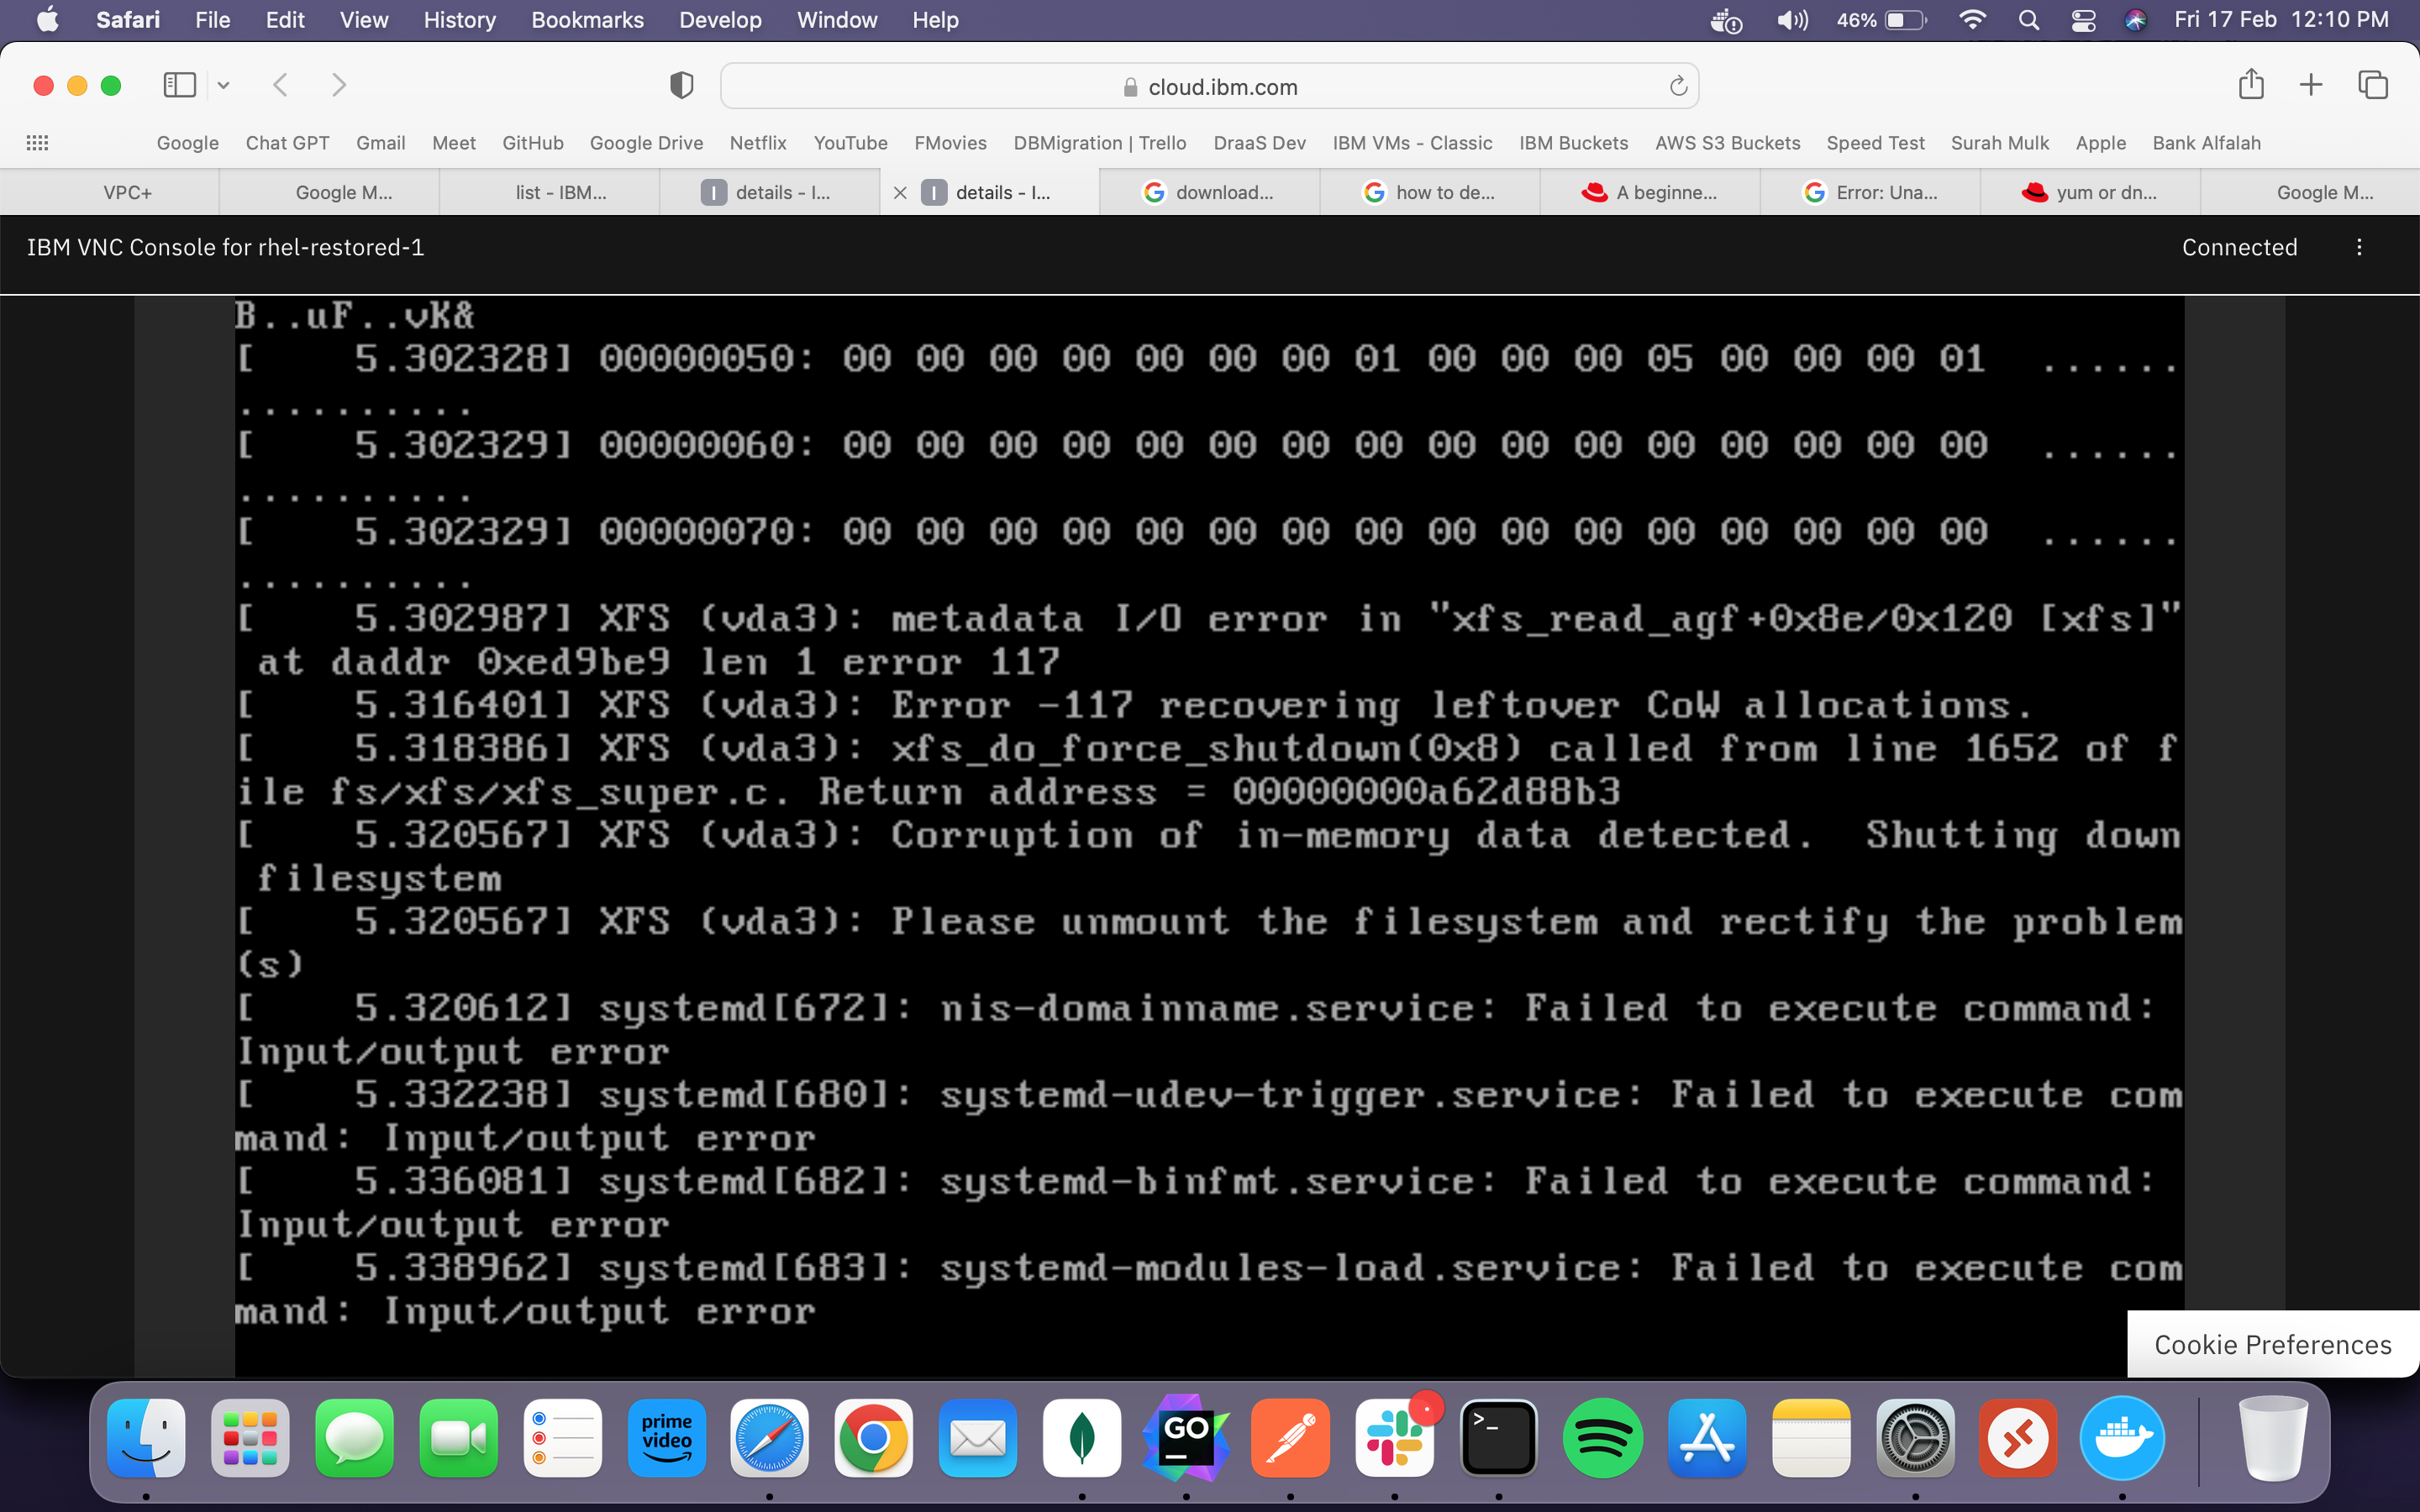This screenshot has height=1512, width=2420.
Task: Open Spotlight search from the menu bar
Action: click(x=2029, y=20)
